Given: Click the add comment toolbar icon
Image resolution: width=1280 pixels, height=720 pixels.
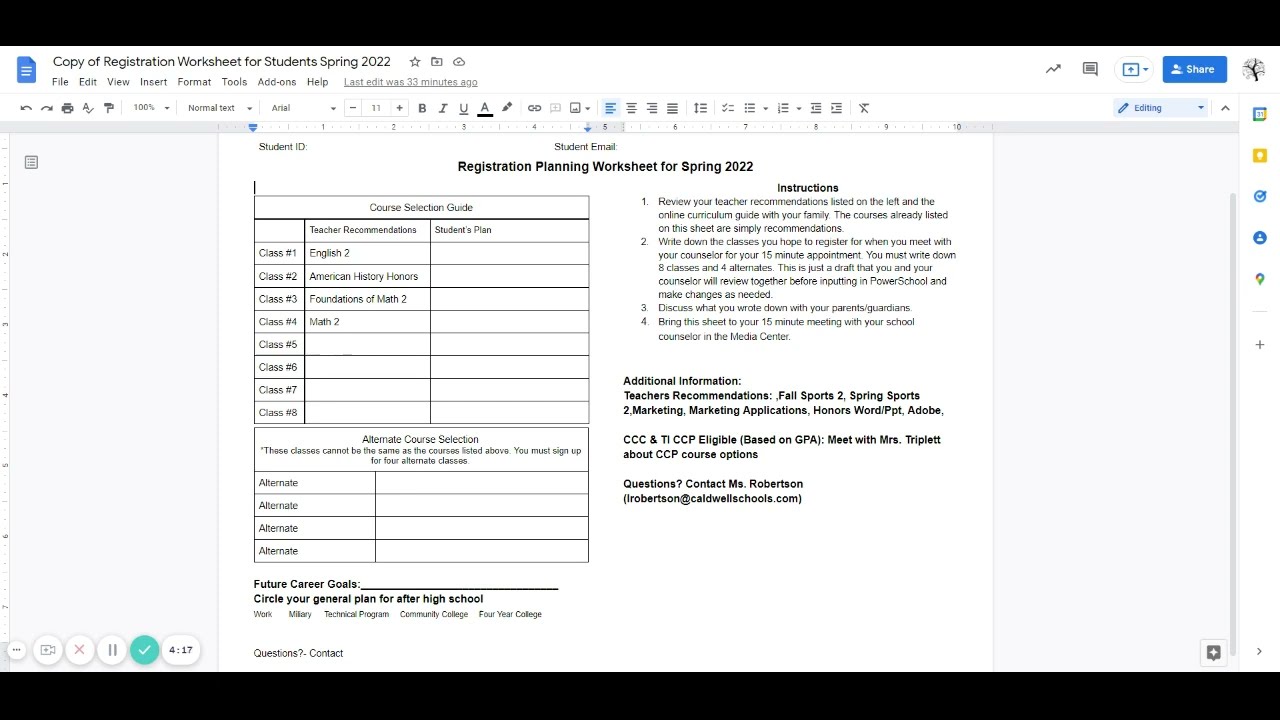Looking at the screenshot, I should [x=555, y=108].
